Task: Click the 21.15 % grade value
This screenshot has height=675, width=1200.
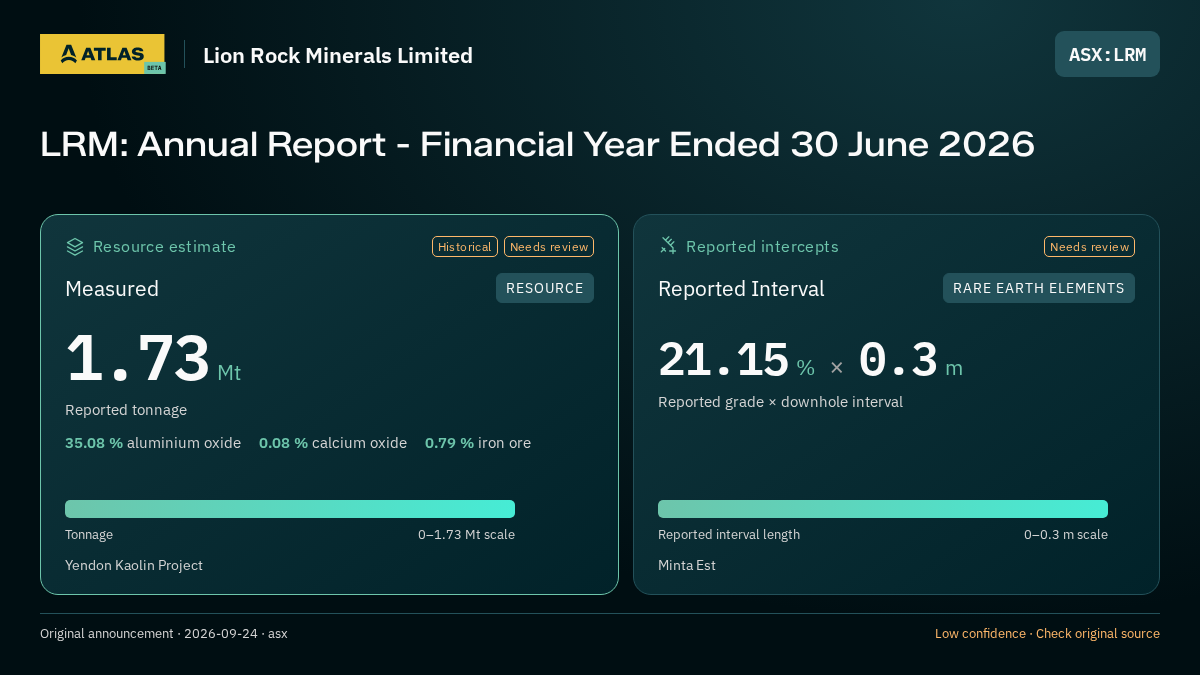Action: [x=736, y=361]
